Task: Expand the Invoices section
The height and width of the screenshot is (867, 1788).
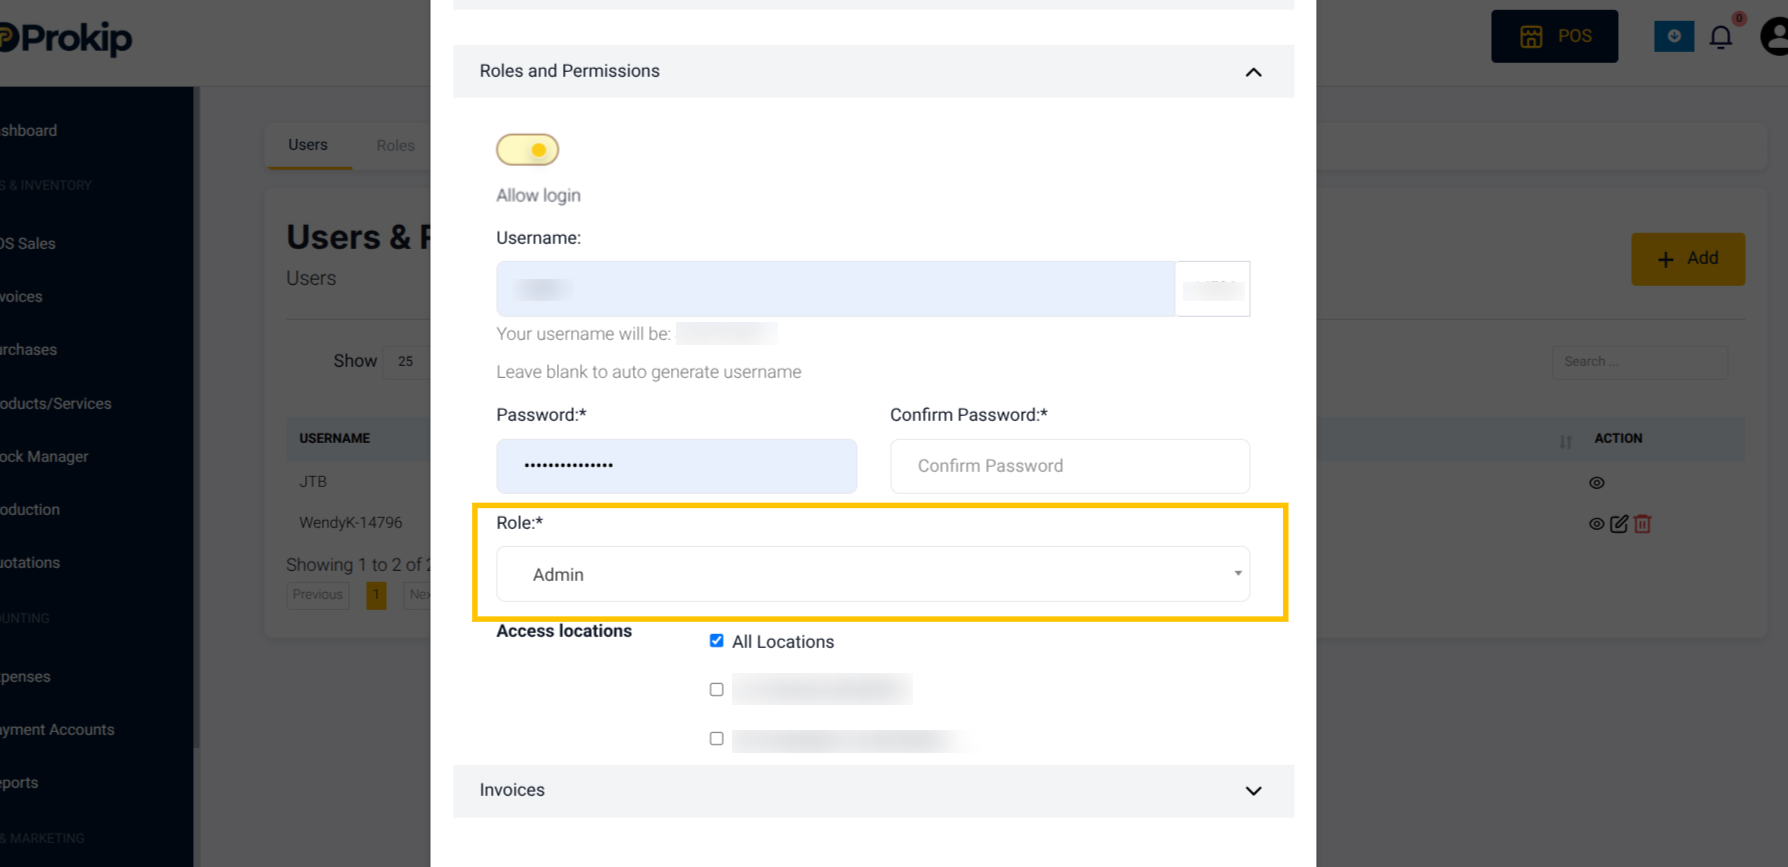Action: tap(872, 790)
